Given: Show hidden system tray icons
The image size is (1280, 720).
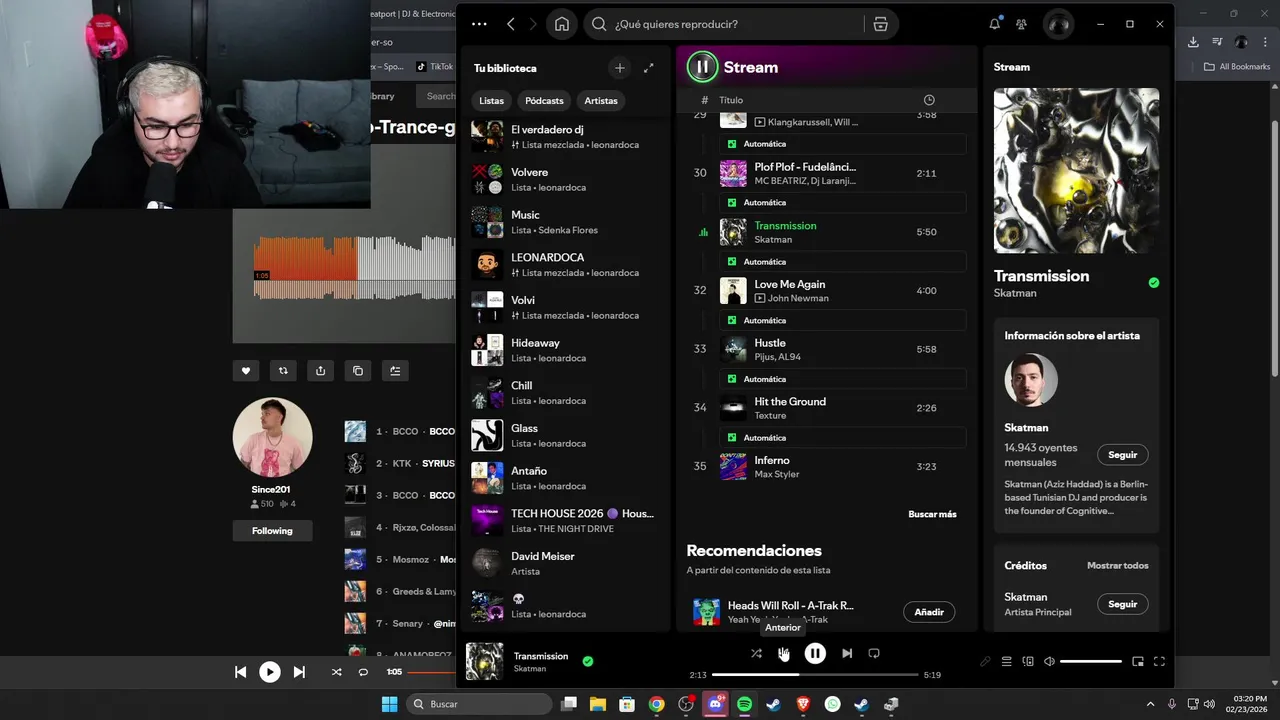Looking at the screenshot, I should tap(1150, 704).
